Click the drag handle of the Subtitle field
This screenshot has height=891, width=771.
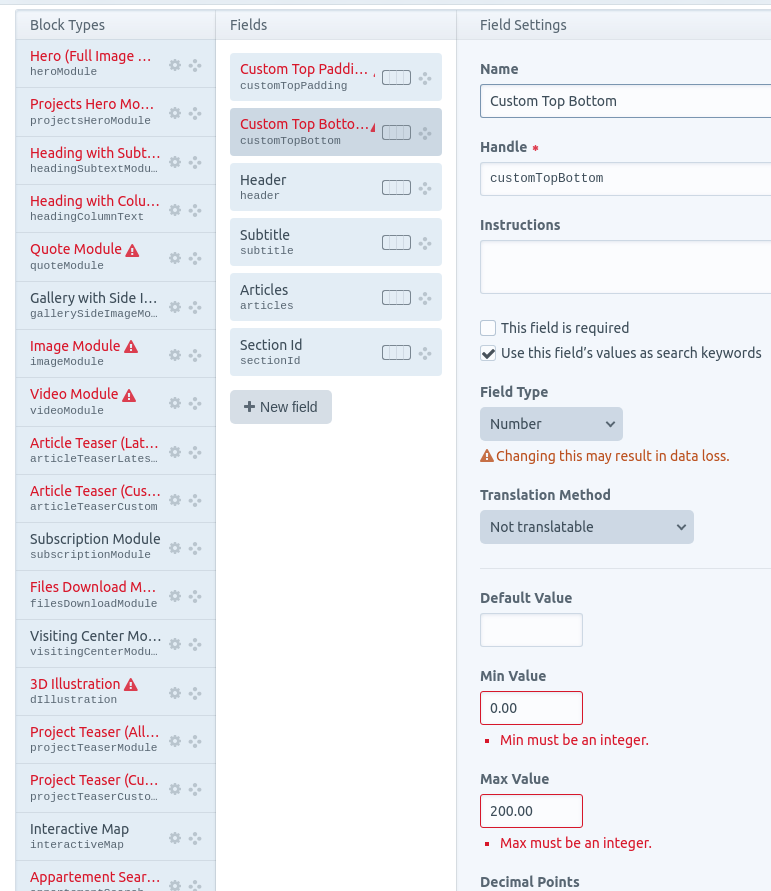pyautogui.click(x=424, y=242)
